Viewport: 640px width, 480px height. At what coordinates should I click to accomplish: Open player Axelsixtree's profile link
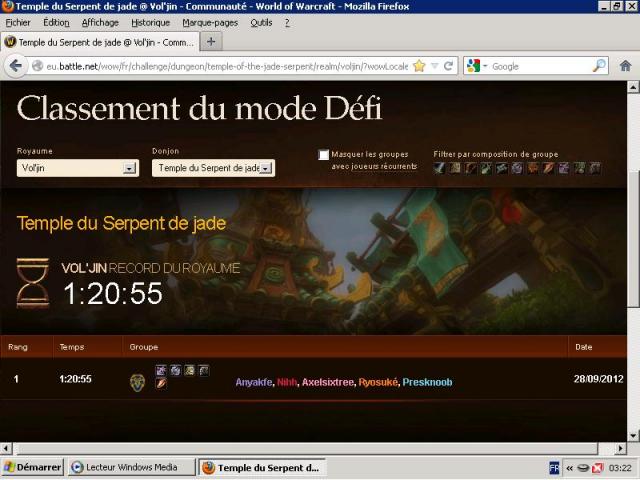[x=328, y=382]
